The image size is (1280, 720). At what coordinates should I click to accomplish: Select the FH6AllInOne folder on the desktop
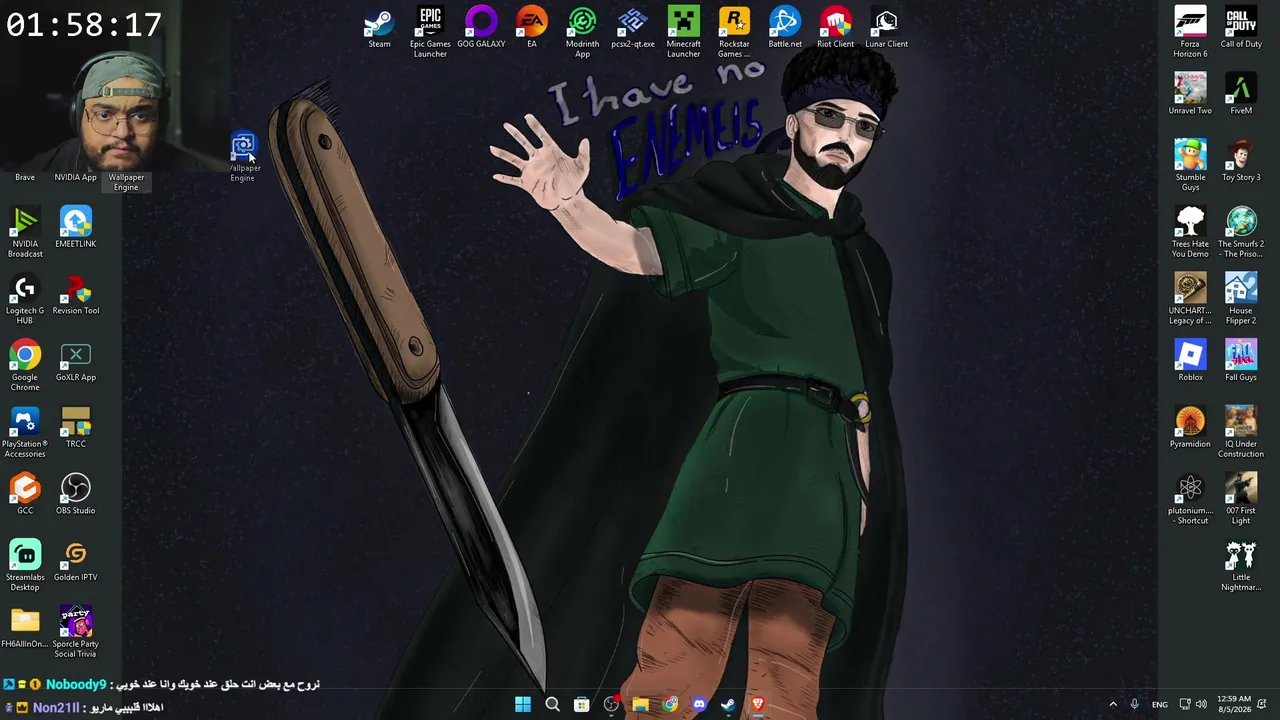click(25, 628)
